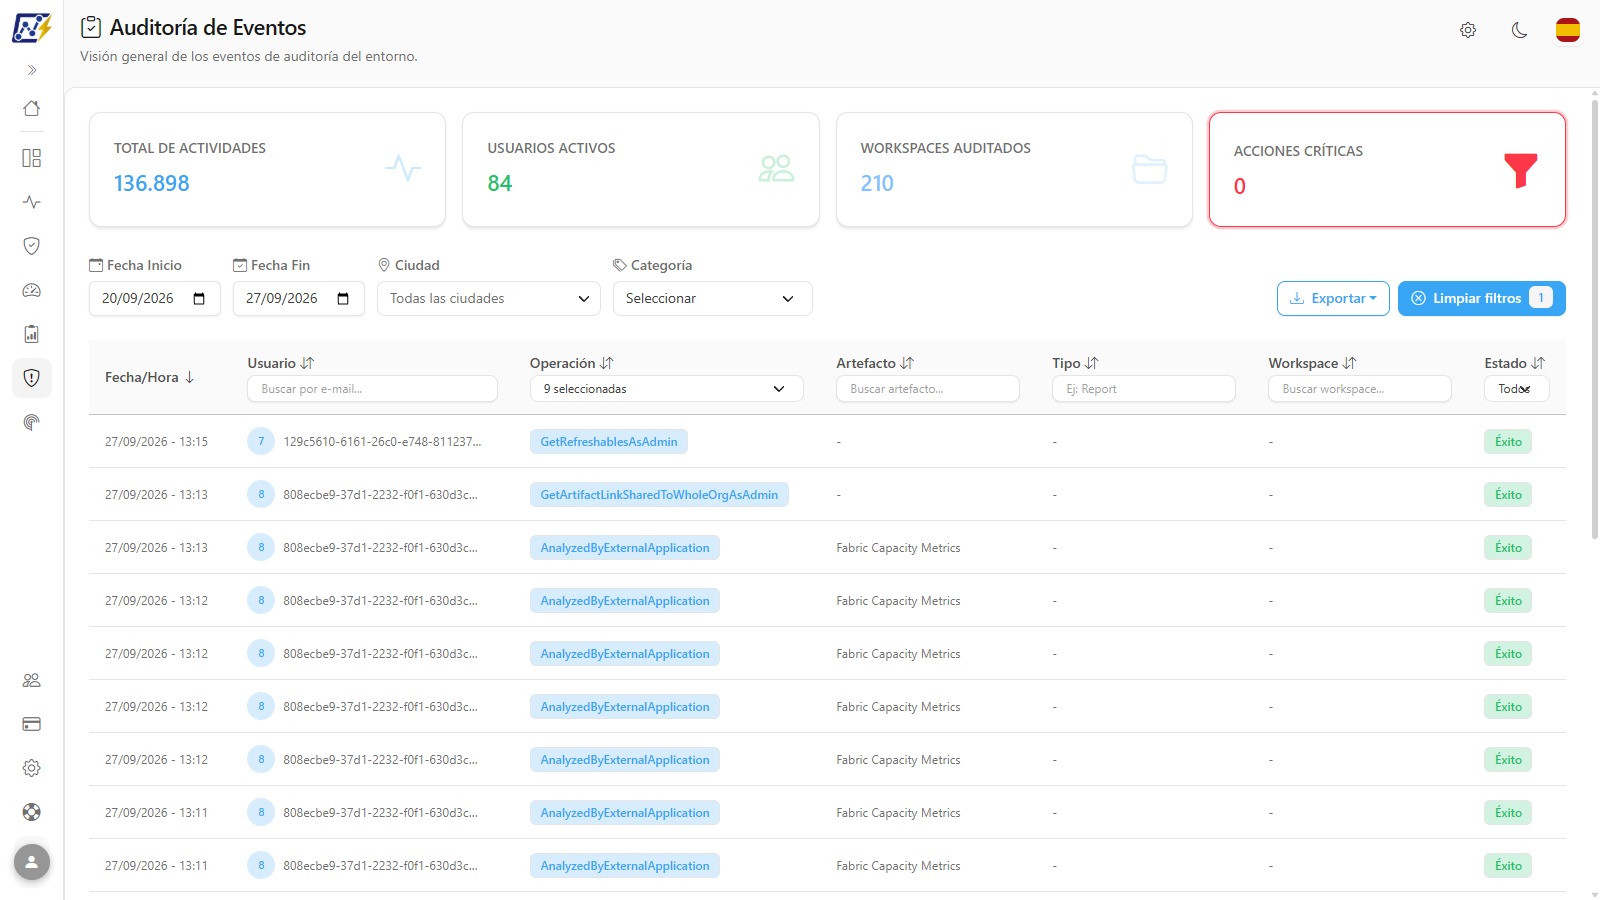Click the app logo in top-left
Image resolution: width=1600 pixels, height=900 pixels.
pos(32,27)
